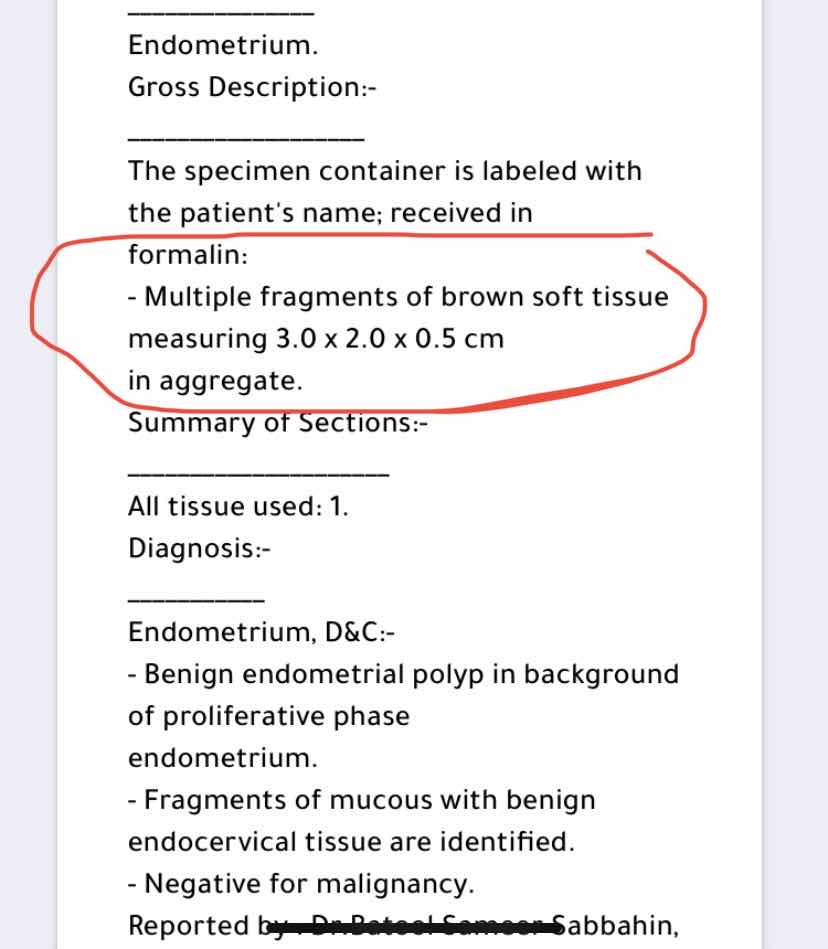Click the line 'The specimen container is labeled with'
The height and width of the screenshot is (949, 828).
(x=384, y=171)
